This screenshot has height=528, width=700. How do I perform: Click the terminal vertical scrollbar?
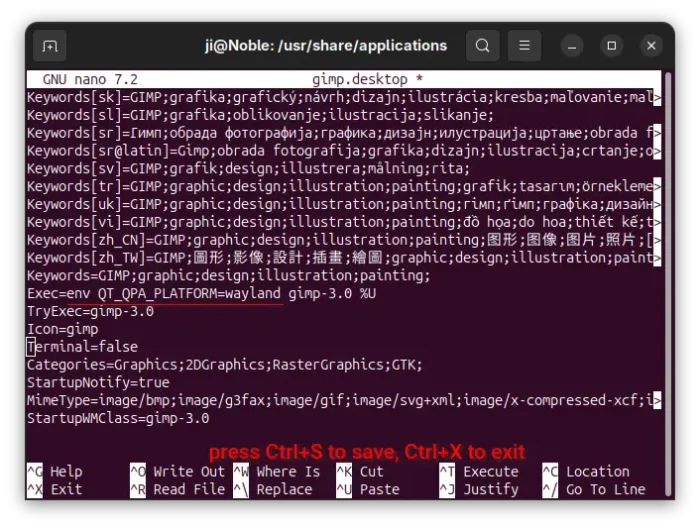[x=668, y=283]
